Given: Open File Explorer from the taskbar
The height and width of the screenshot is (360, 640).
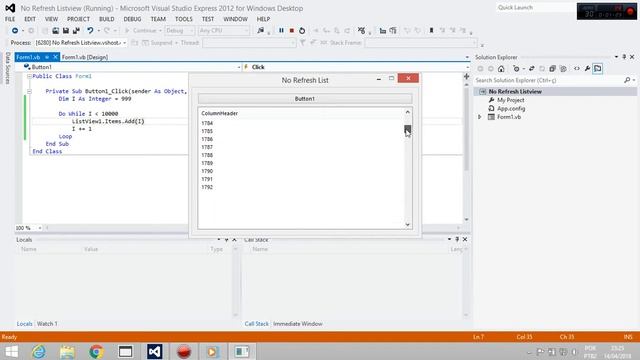Looking at the screenshot, I should pos(67,351).
